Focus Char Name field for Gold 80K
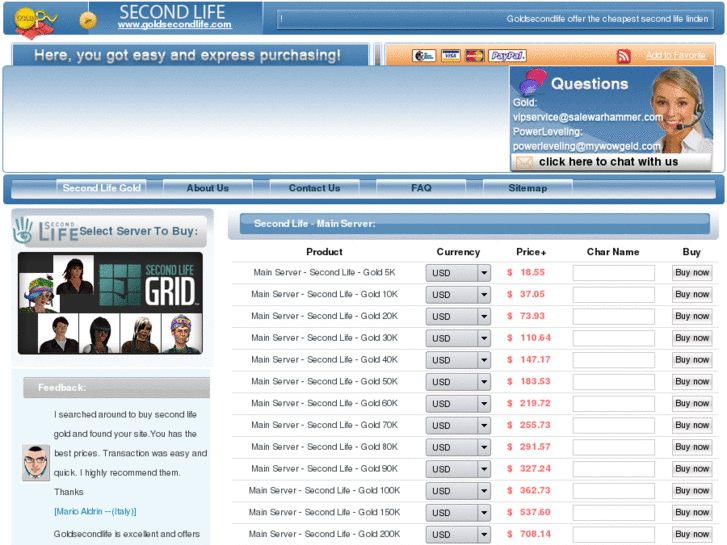Image resolution: width=727 pixels, height=545 pixels. coord(613,448)
